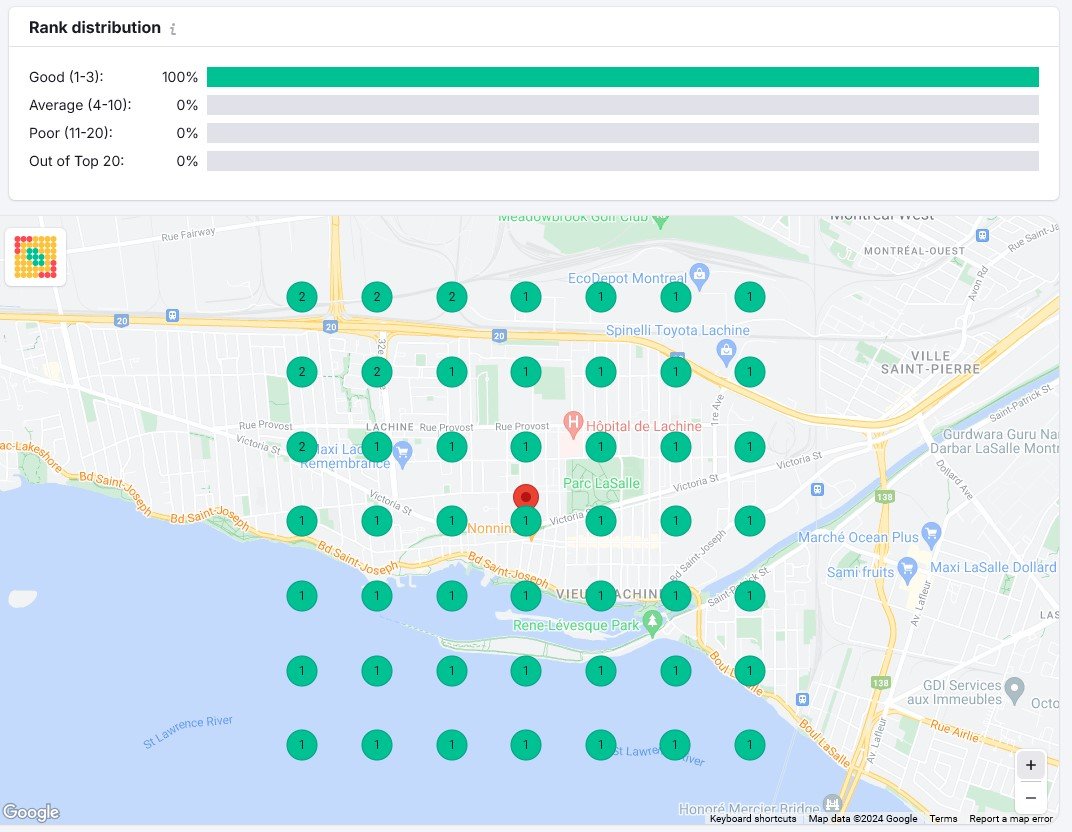The image size is (1072, 832).
Task: Open the map Terms link
Action: 943,818
